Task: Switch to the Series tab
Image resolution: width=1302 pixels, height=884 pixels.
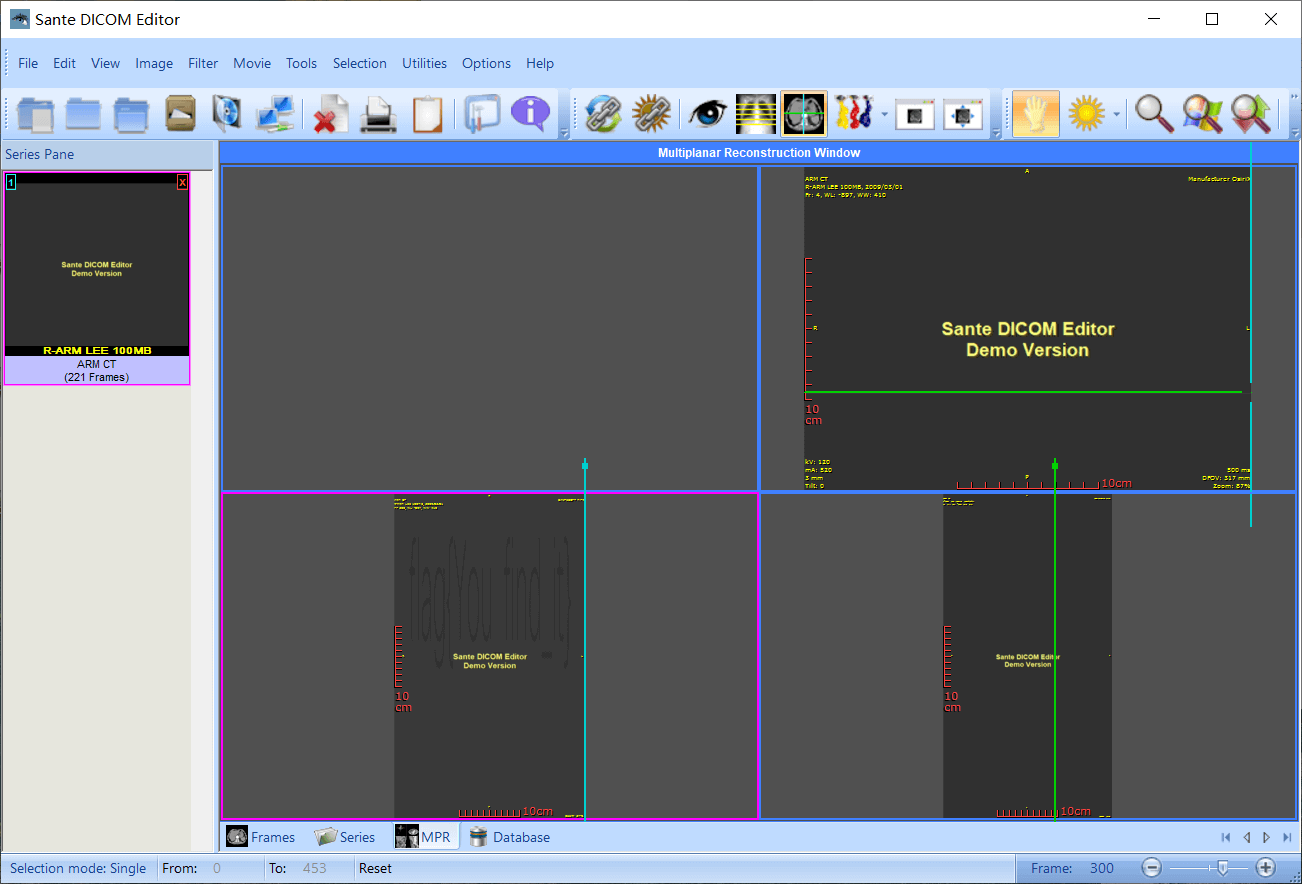Action: coord(345,837)
